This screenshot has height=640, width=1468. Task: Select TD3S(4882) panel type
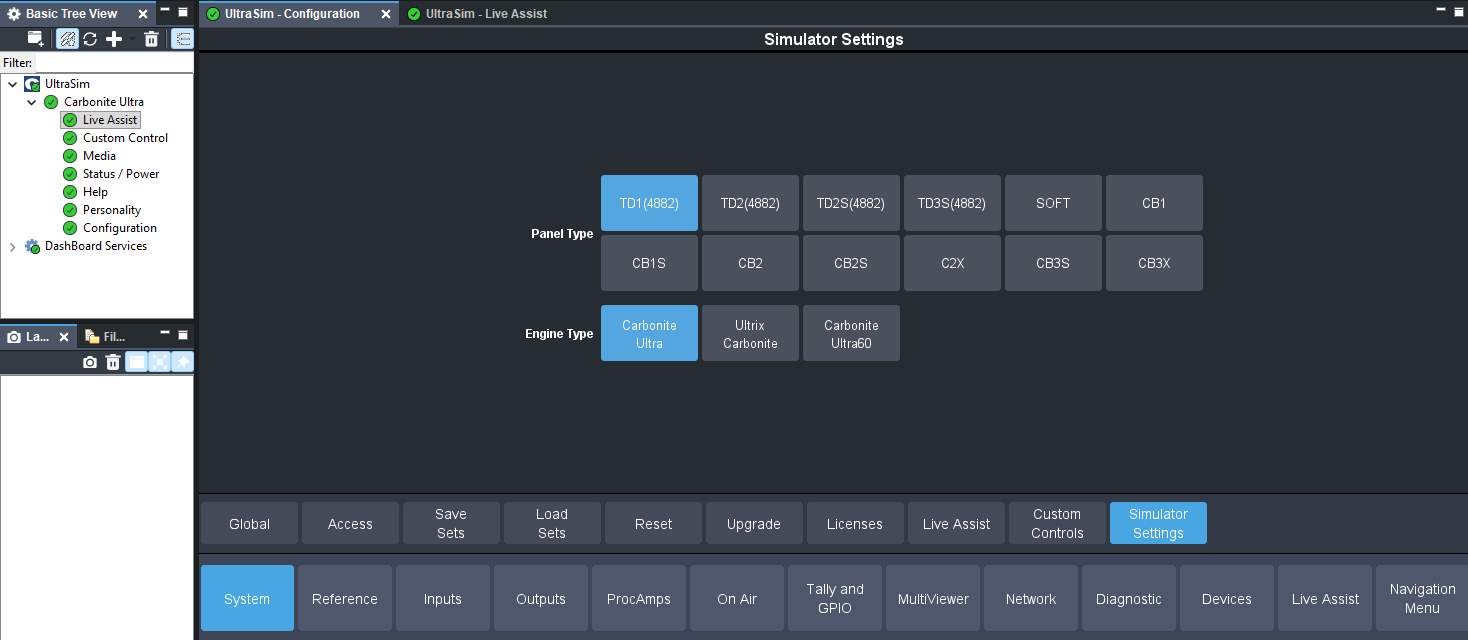click(952, 203)
